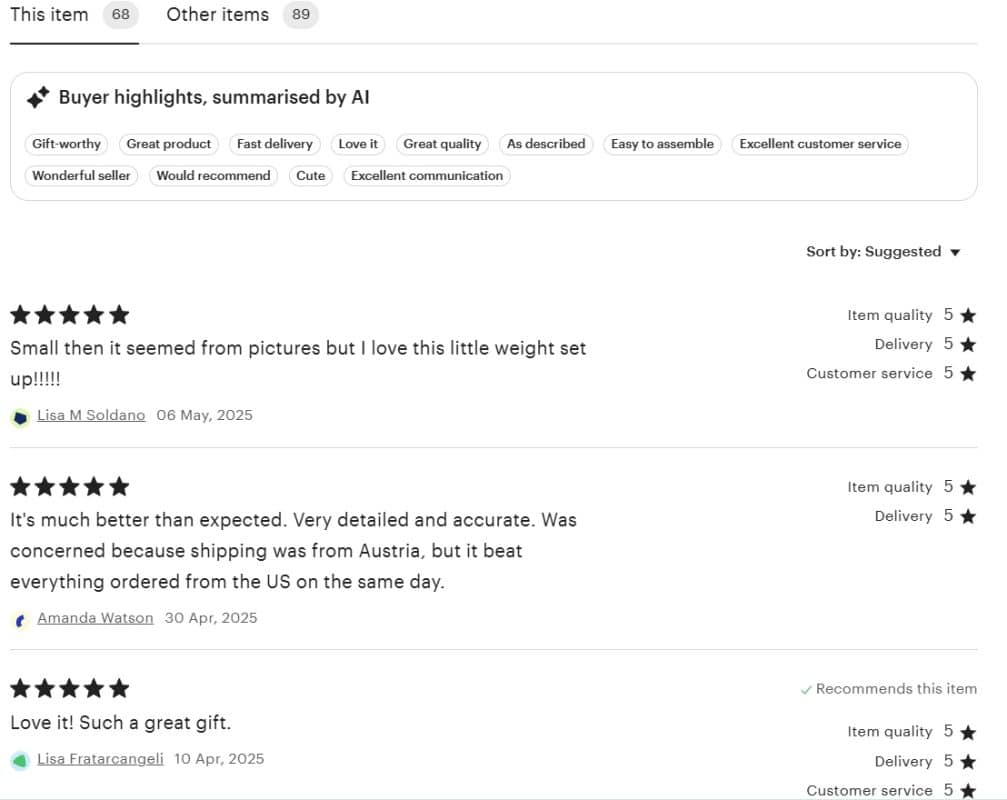Click the five-star rating on Lisa M Soldano's review
Screen dimensions: 1007x800
(x=70, y=315)
